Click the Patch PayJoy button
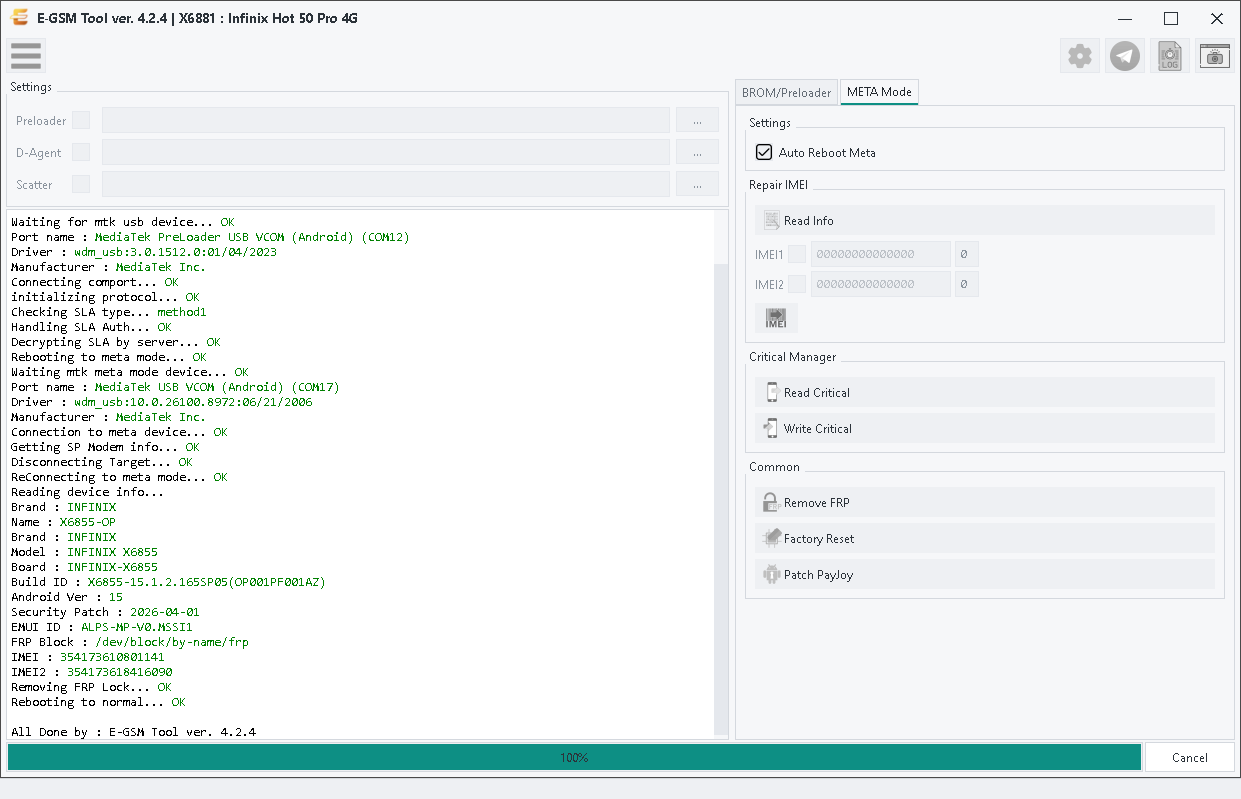This screenshot has height=799, width=1241. click(985, 574)
